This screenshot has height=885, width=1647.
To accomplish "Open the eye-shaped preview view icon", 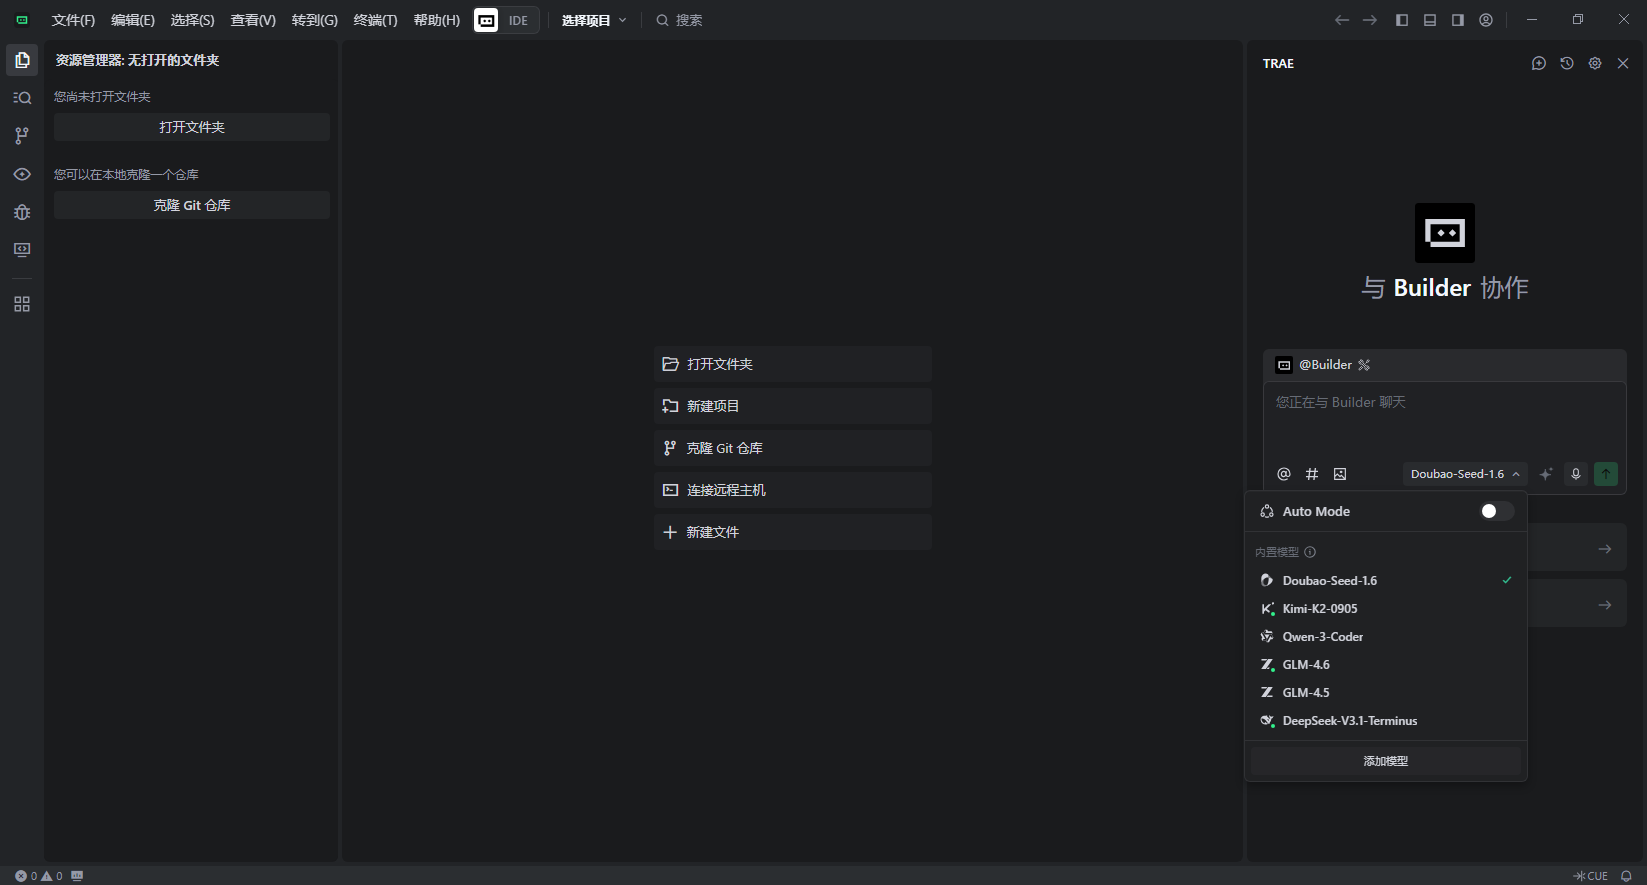I will (22, 174).
